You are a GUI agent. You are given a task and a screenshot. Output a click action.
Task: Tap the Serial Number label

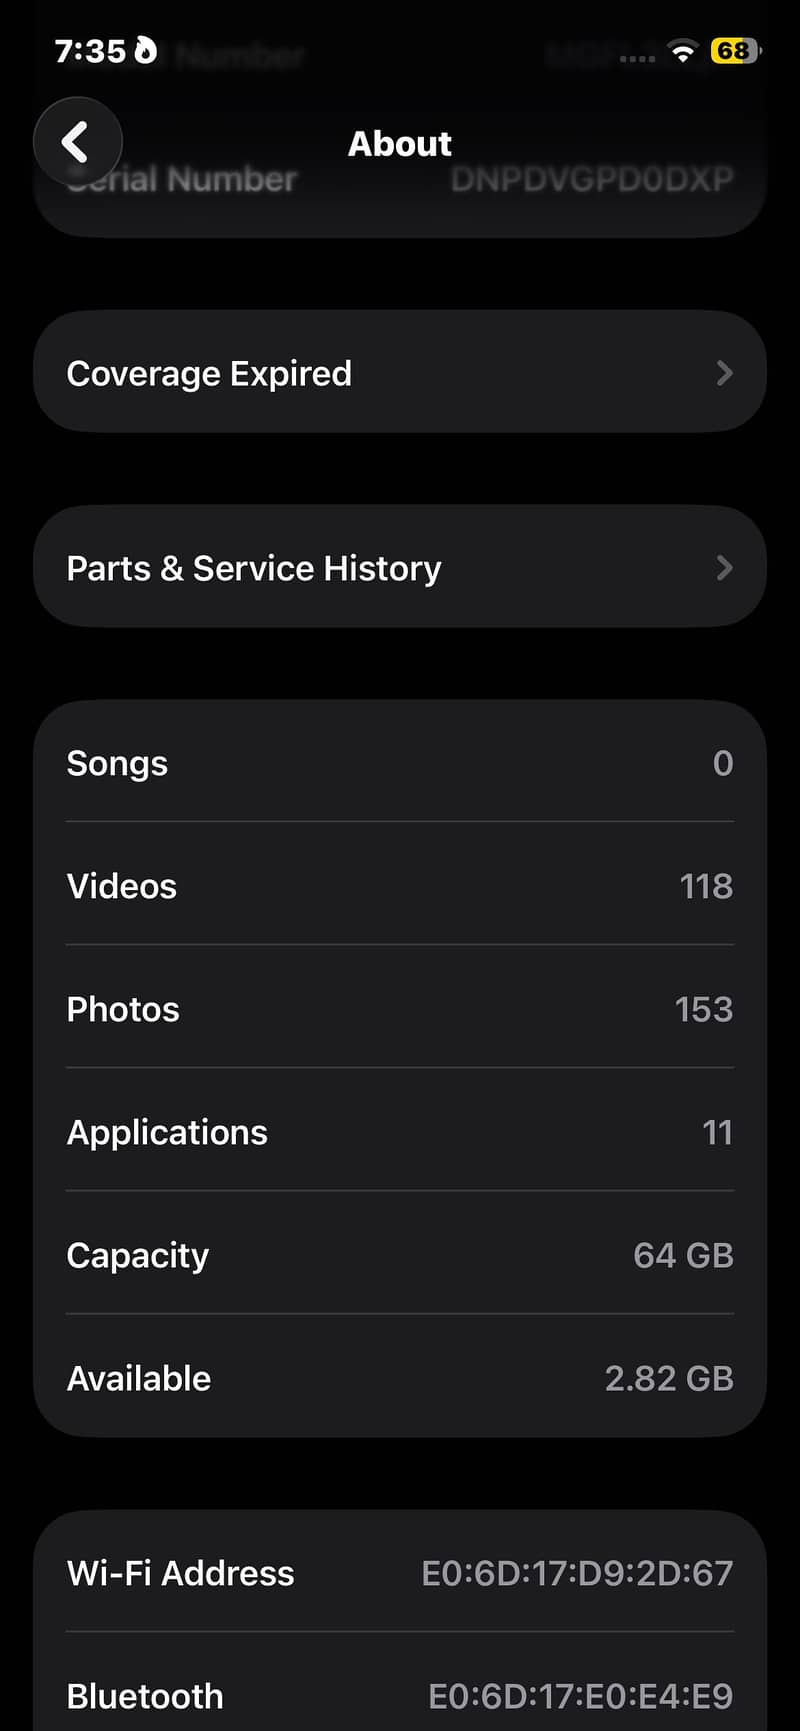coord(182,179)
